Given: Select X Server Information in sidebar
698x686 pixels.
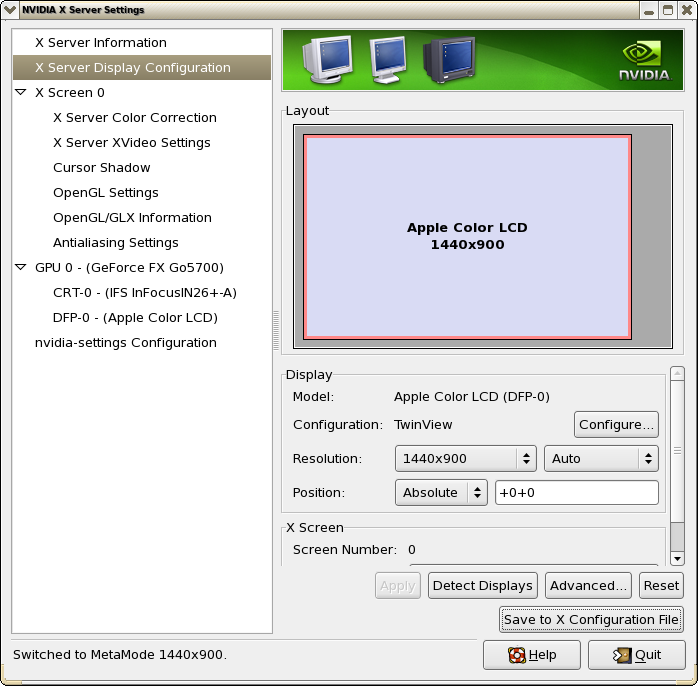Looking at the screenshot, I should click(x=100, y=43).
